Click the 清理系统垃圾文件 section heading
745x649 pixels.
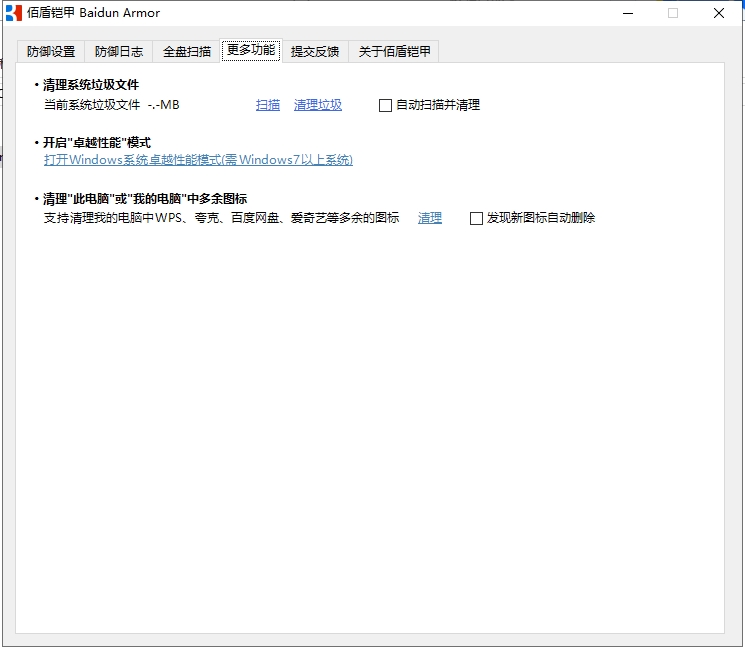tap(90, 85)
